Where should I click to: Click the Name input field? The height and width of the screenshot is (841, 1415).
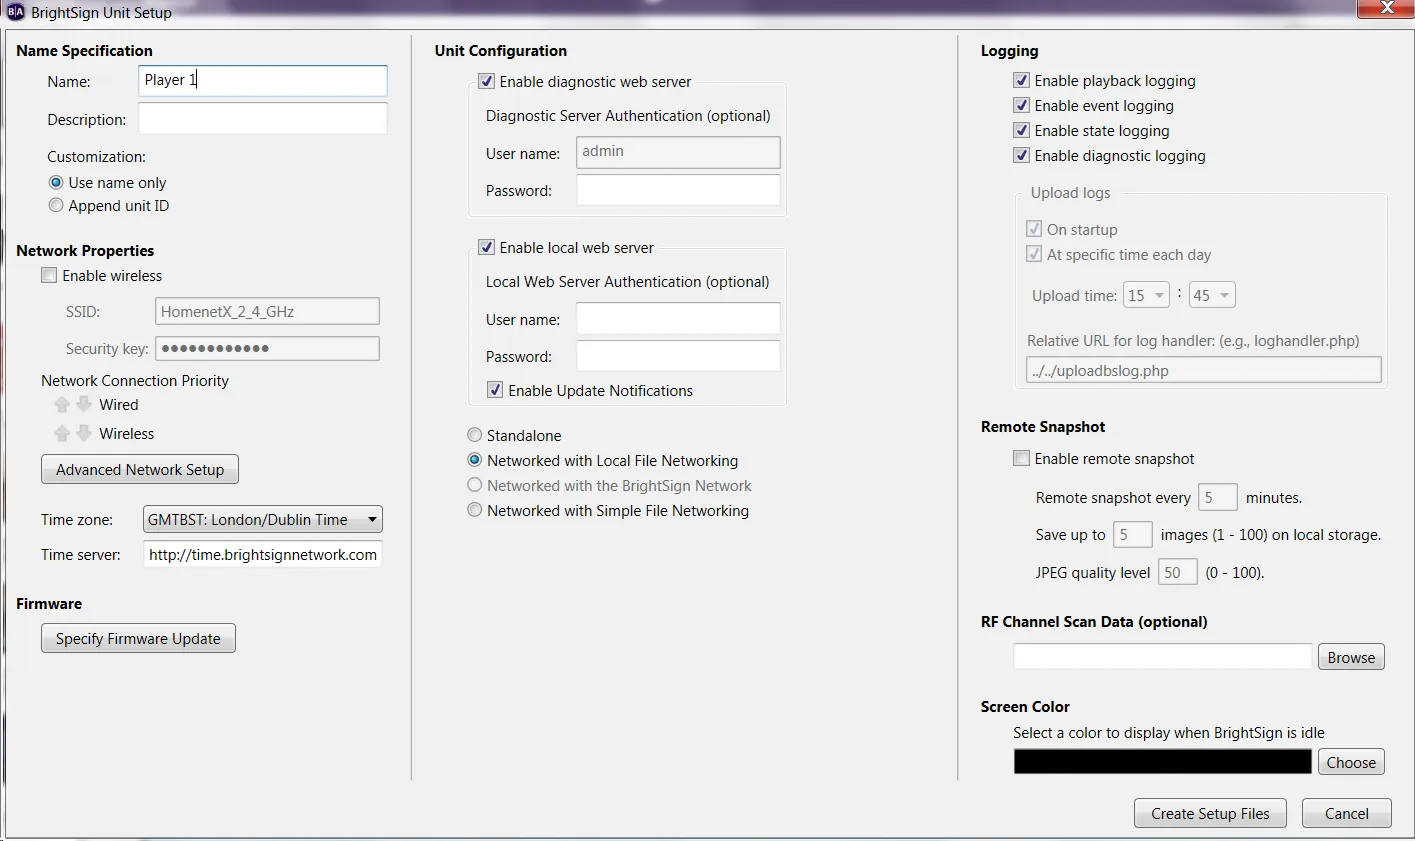[263, 81]
